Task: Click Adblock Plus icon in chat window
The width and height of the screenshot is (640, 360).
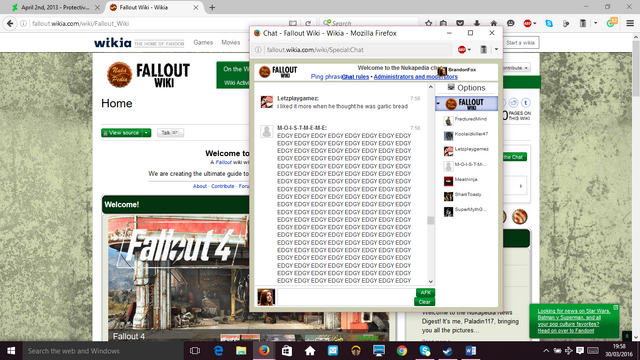Action: click(462, 49)
